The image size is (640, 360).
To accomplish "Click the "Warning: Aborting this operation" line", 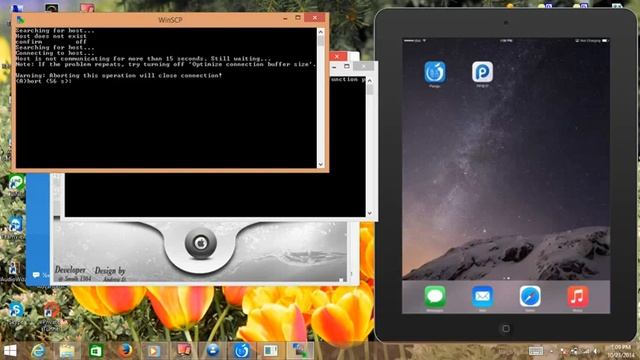I will 119,76.
